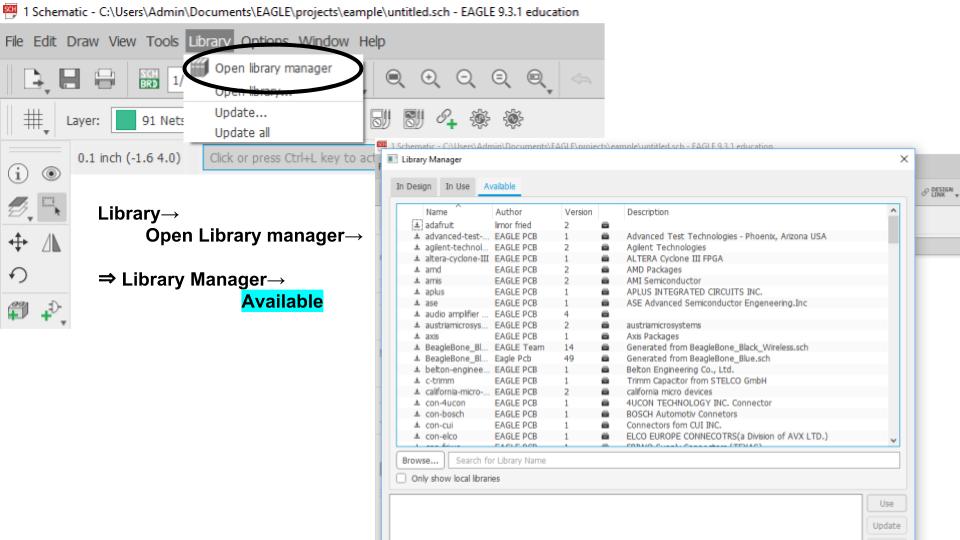Click the link with green plus icon
The height and width of the screenshot is (540, 960).
tap(446, 119)
